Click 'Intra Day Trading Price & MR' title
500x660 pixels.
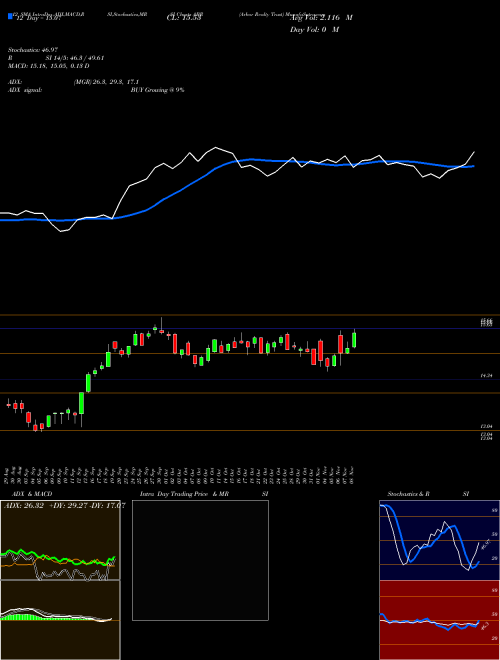pos(184,494)
